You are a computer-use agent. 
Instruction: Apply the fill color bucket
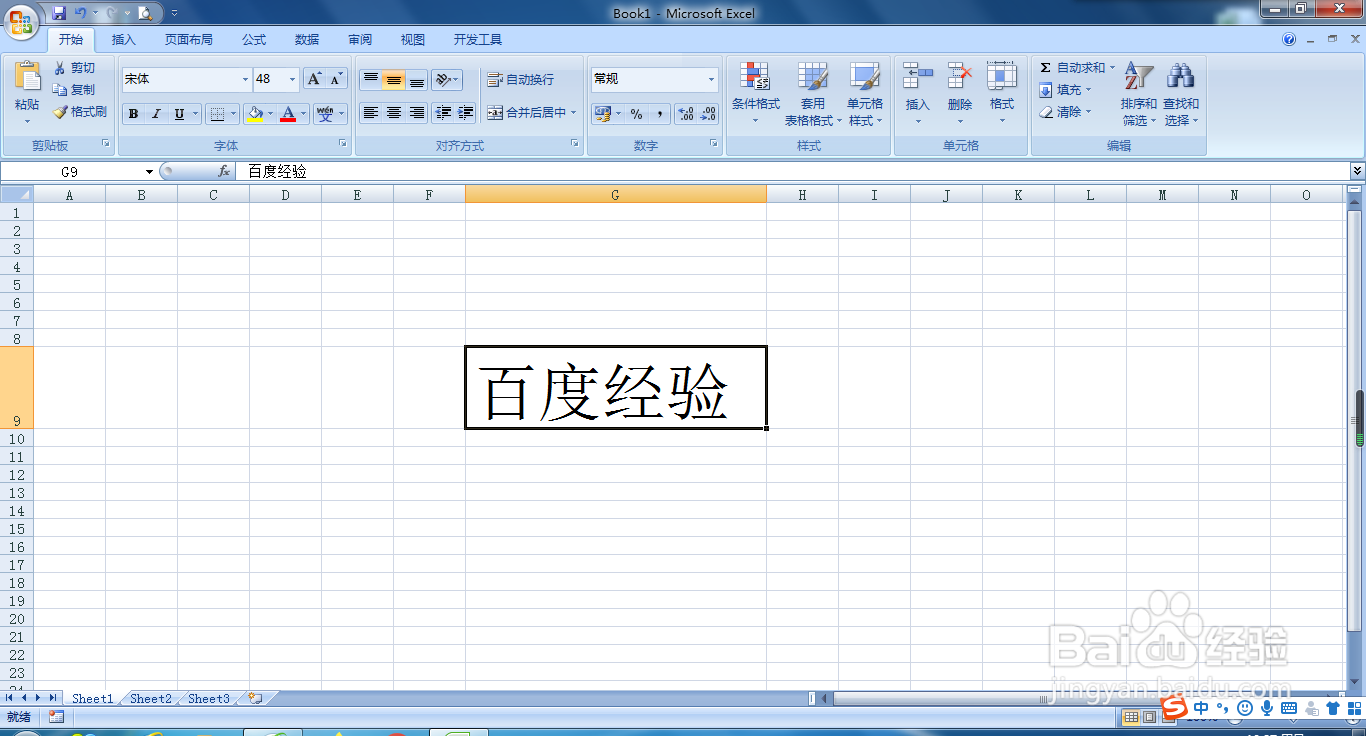point(255,114)
